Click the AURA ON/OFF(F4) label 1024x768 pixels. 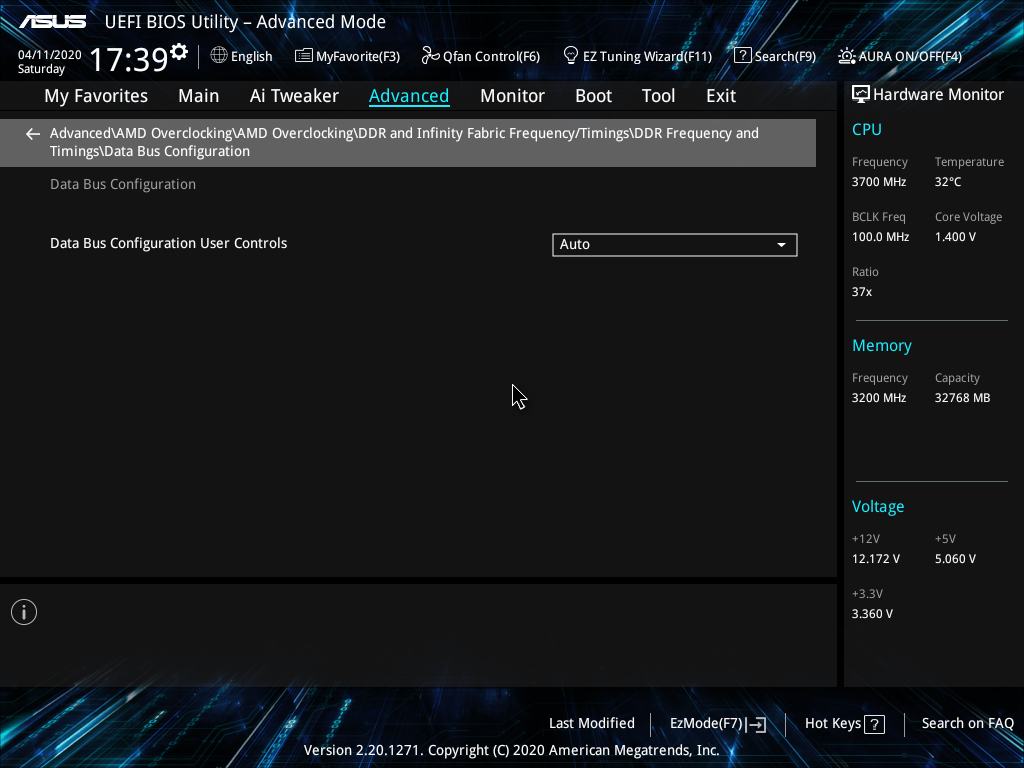[x=910, y=57]
